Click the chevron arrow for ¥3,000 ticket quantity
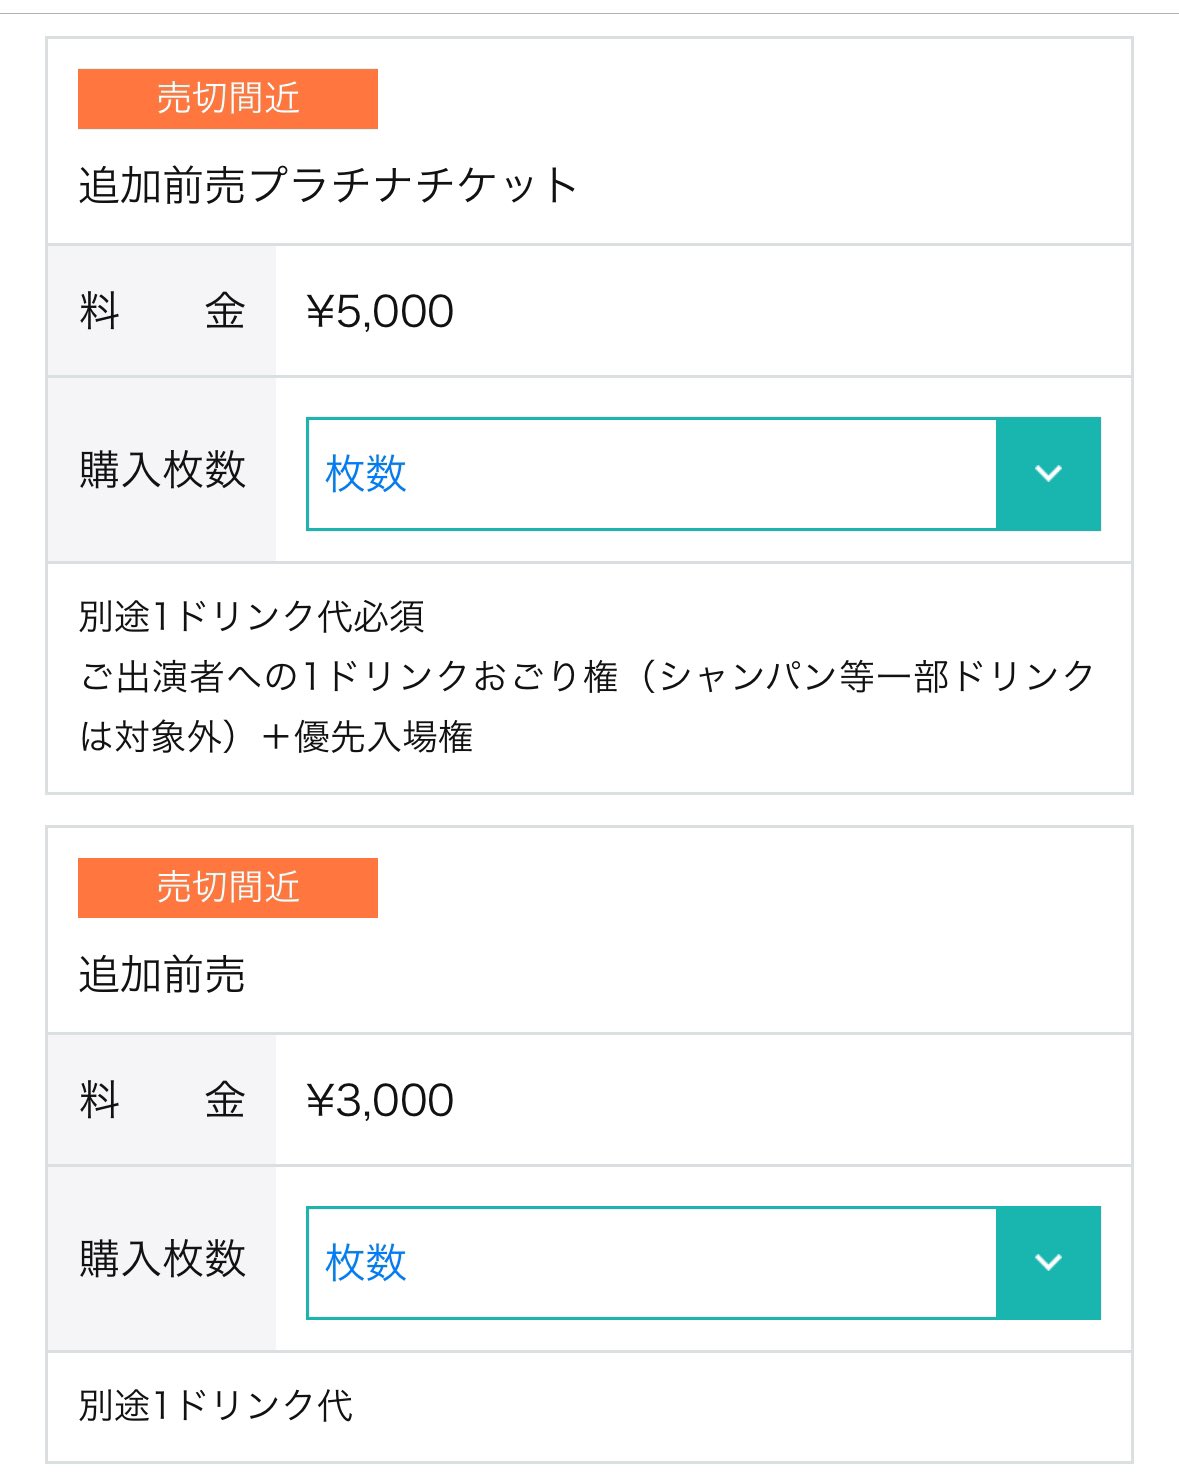Screen dimensions: 1179x1478 pyautogui.click(x=1048, y=1263)
